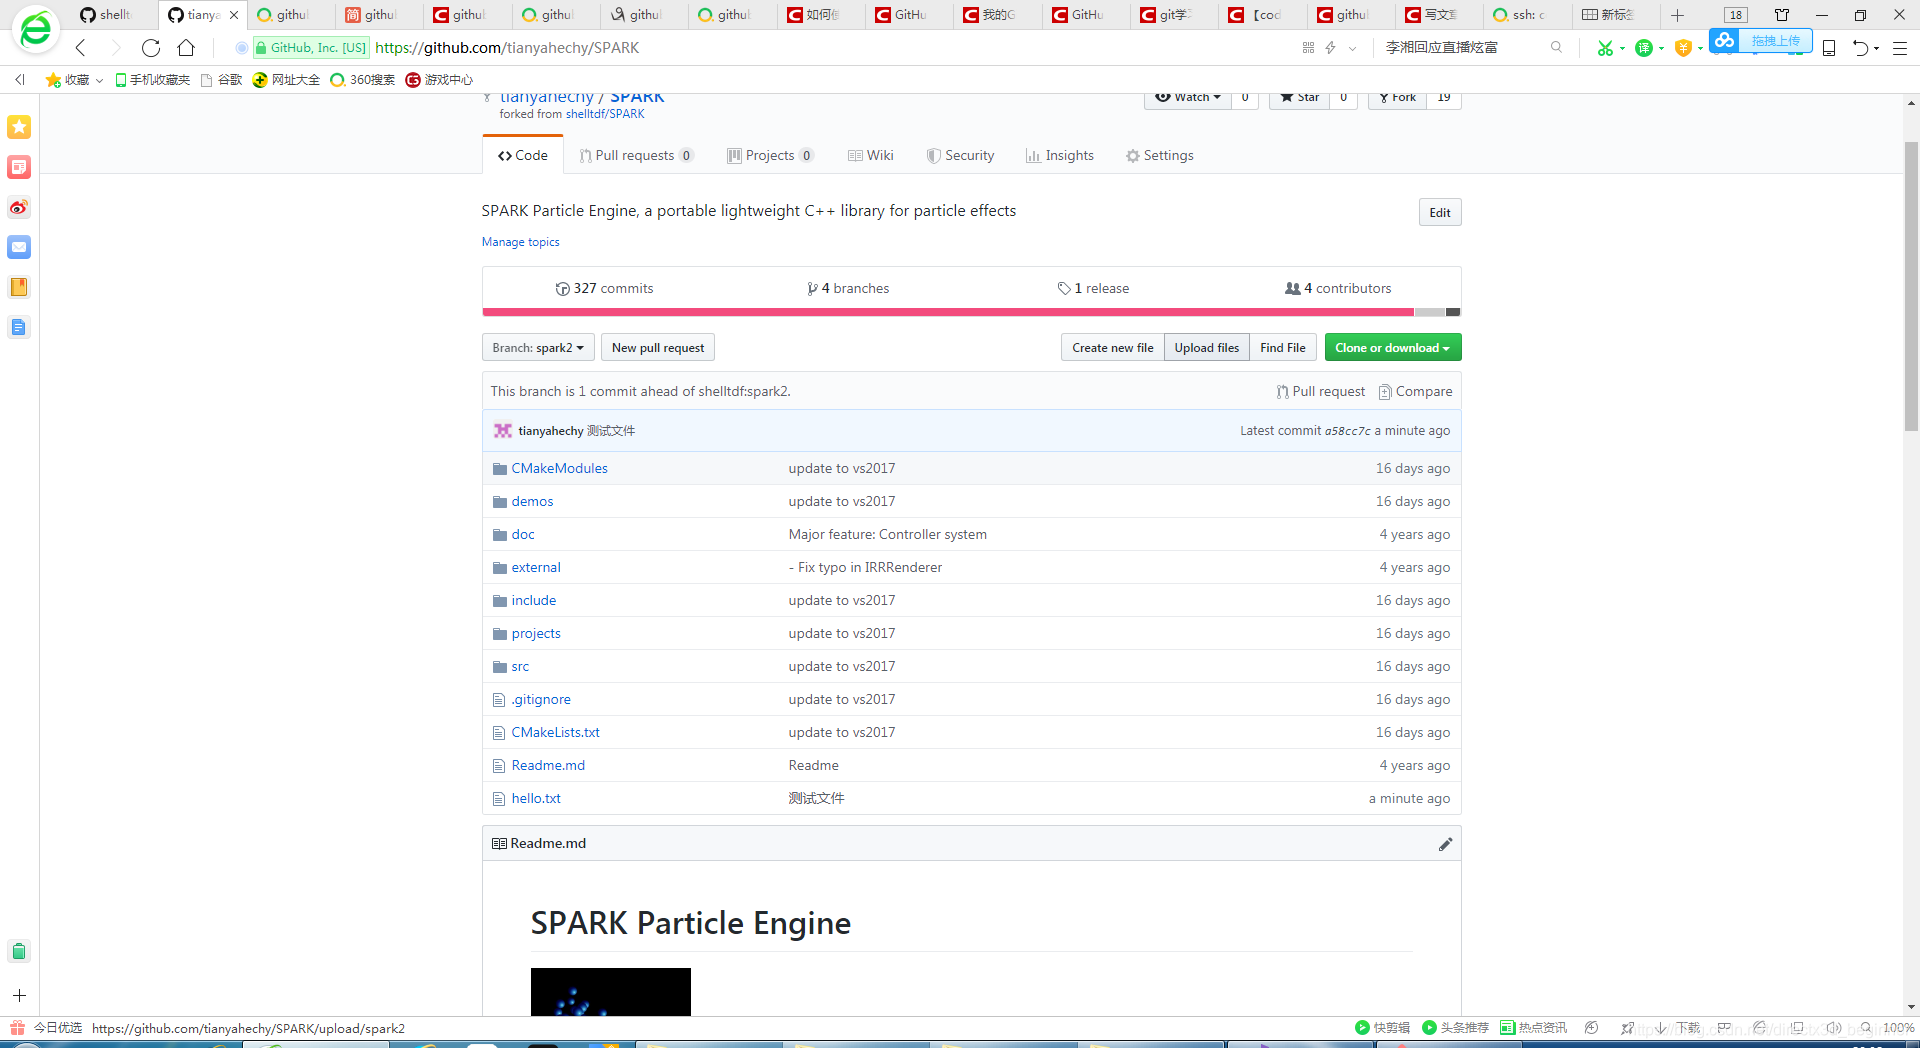
Task: Expand Clone or download dropdown
Action: coord(1392,347)
